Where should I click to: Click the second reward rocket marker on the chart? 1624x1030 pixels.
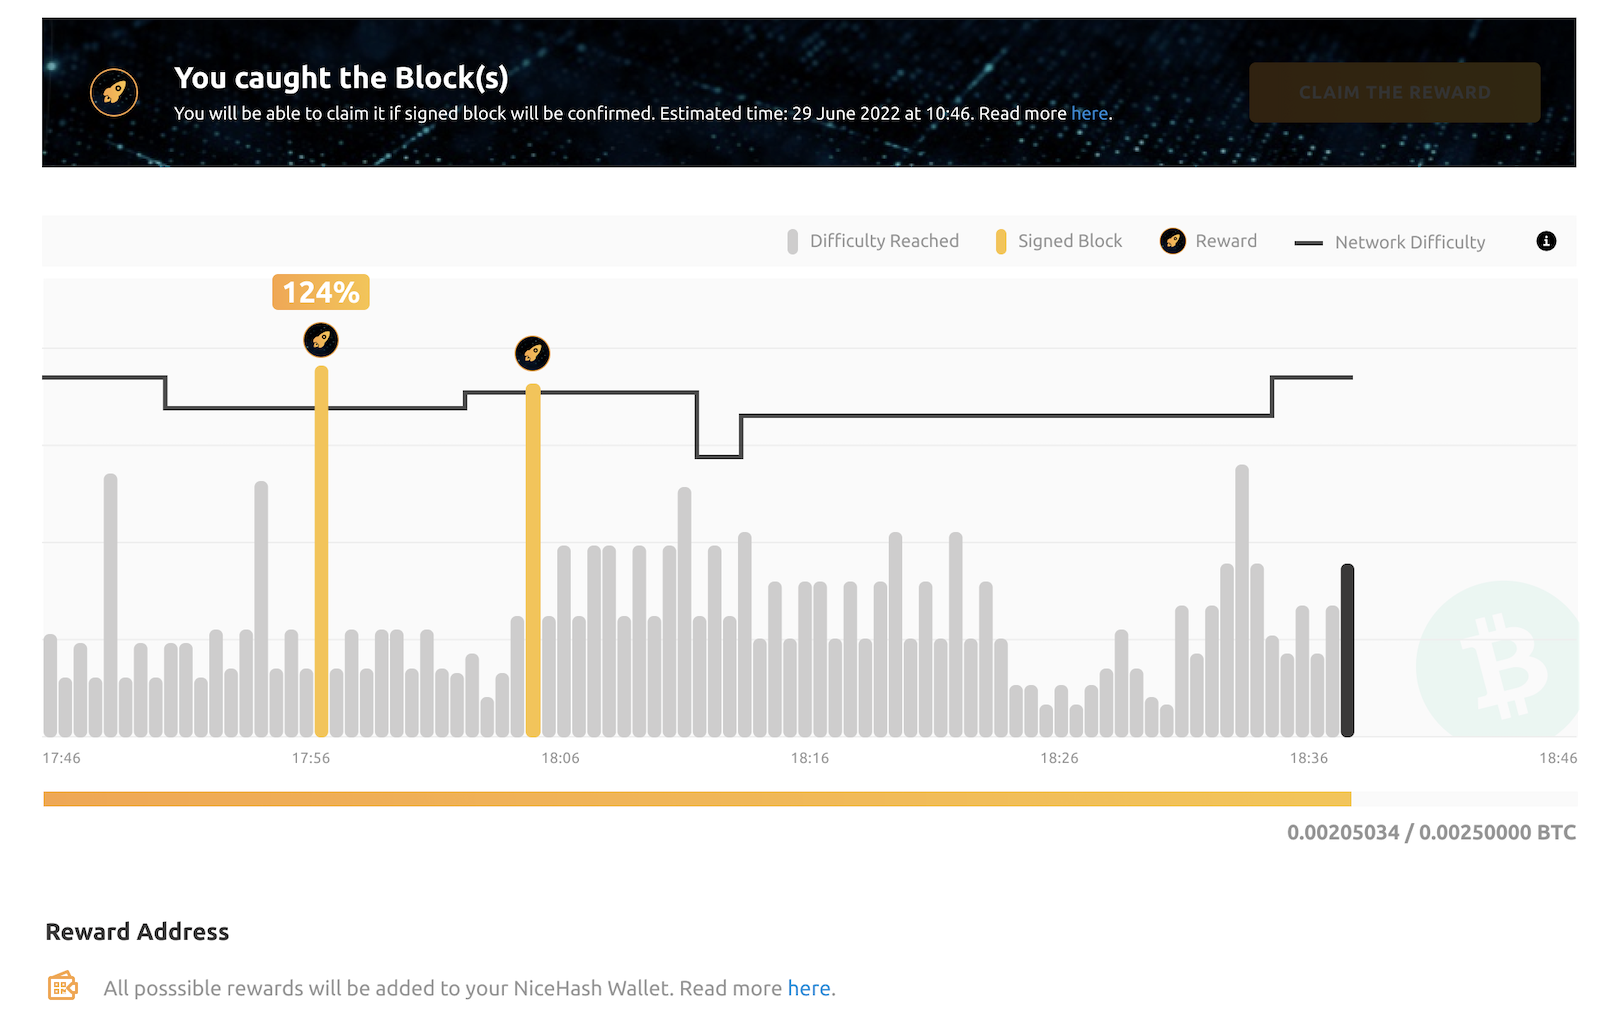(x=532, y=353)
